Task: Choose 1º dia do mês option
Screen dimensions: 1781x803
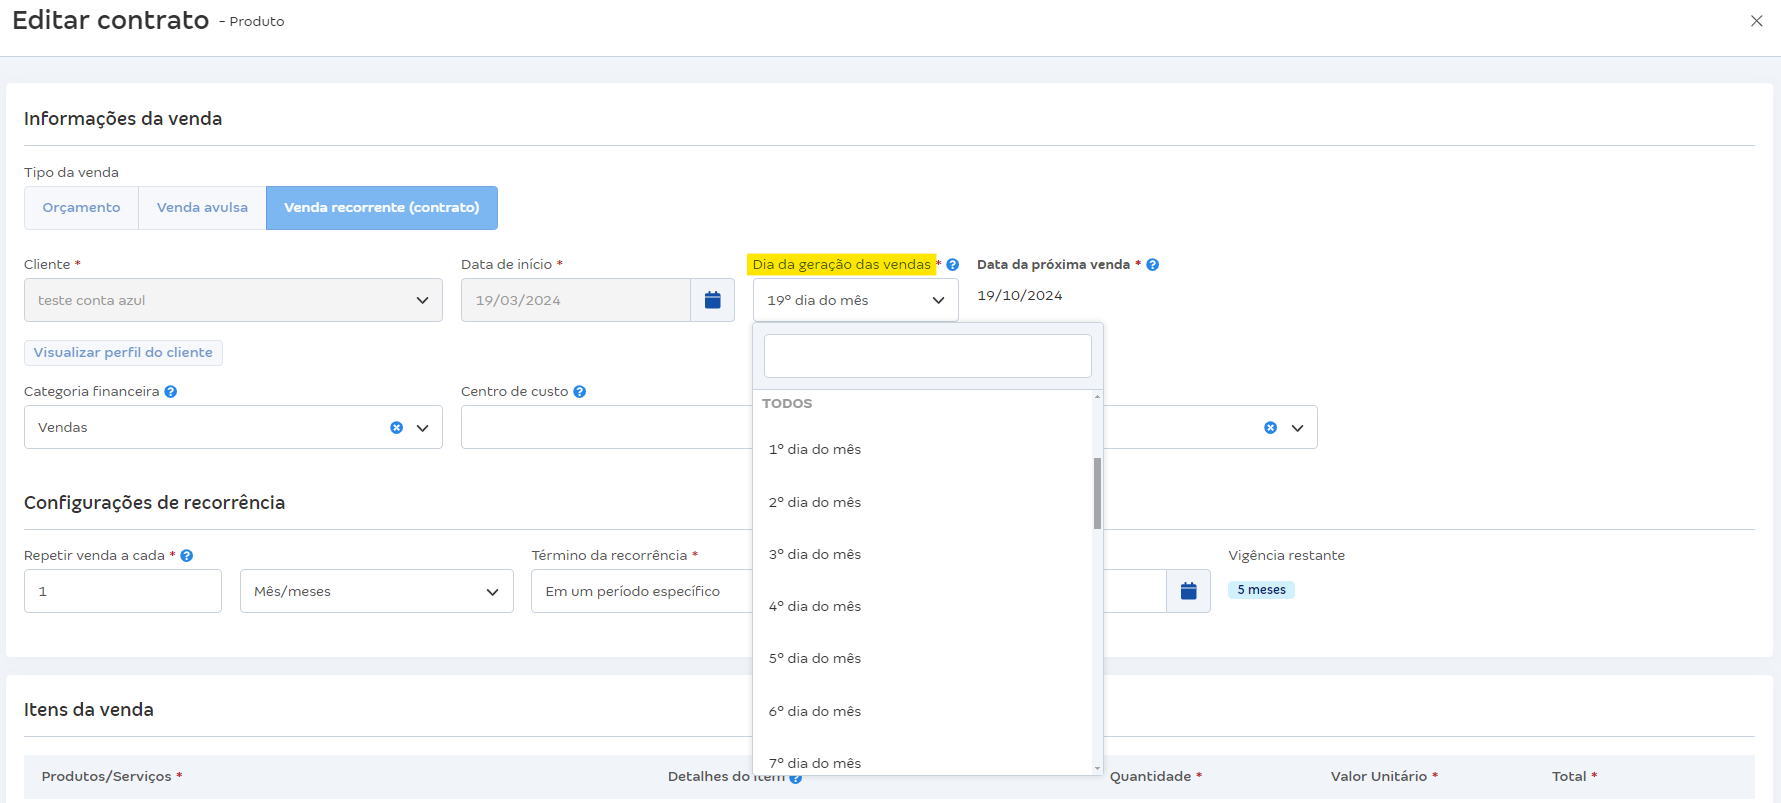Action: tap(815, 450)
